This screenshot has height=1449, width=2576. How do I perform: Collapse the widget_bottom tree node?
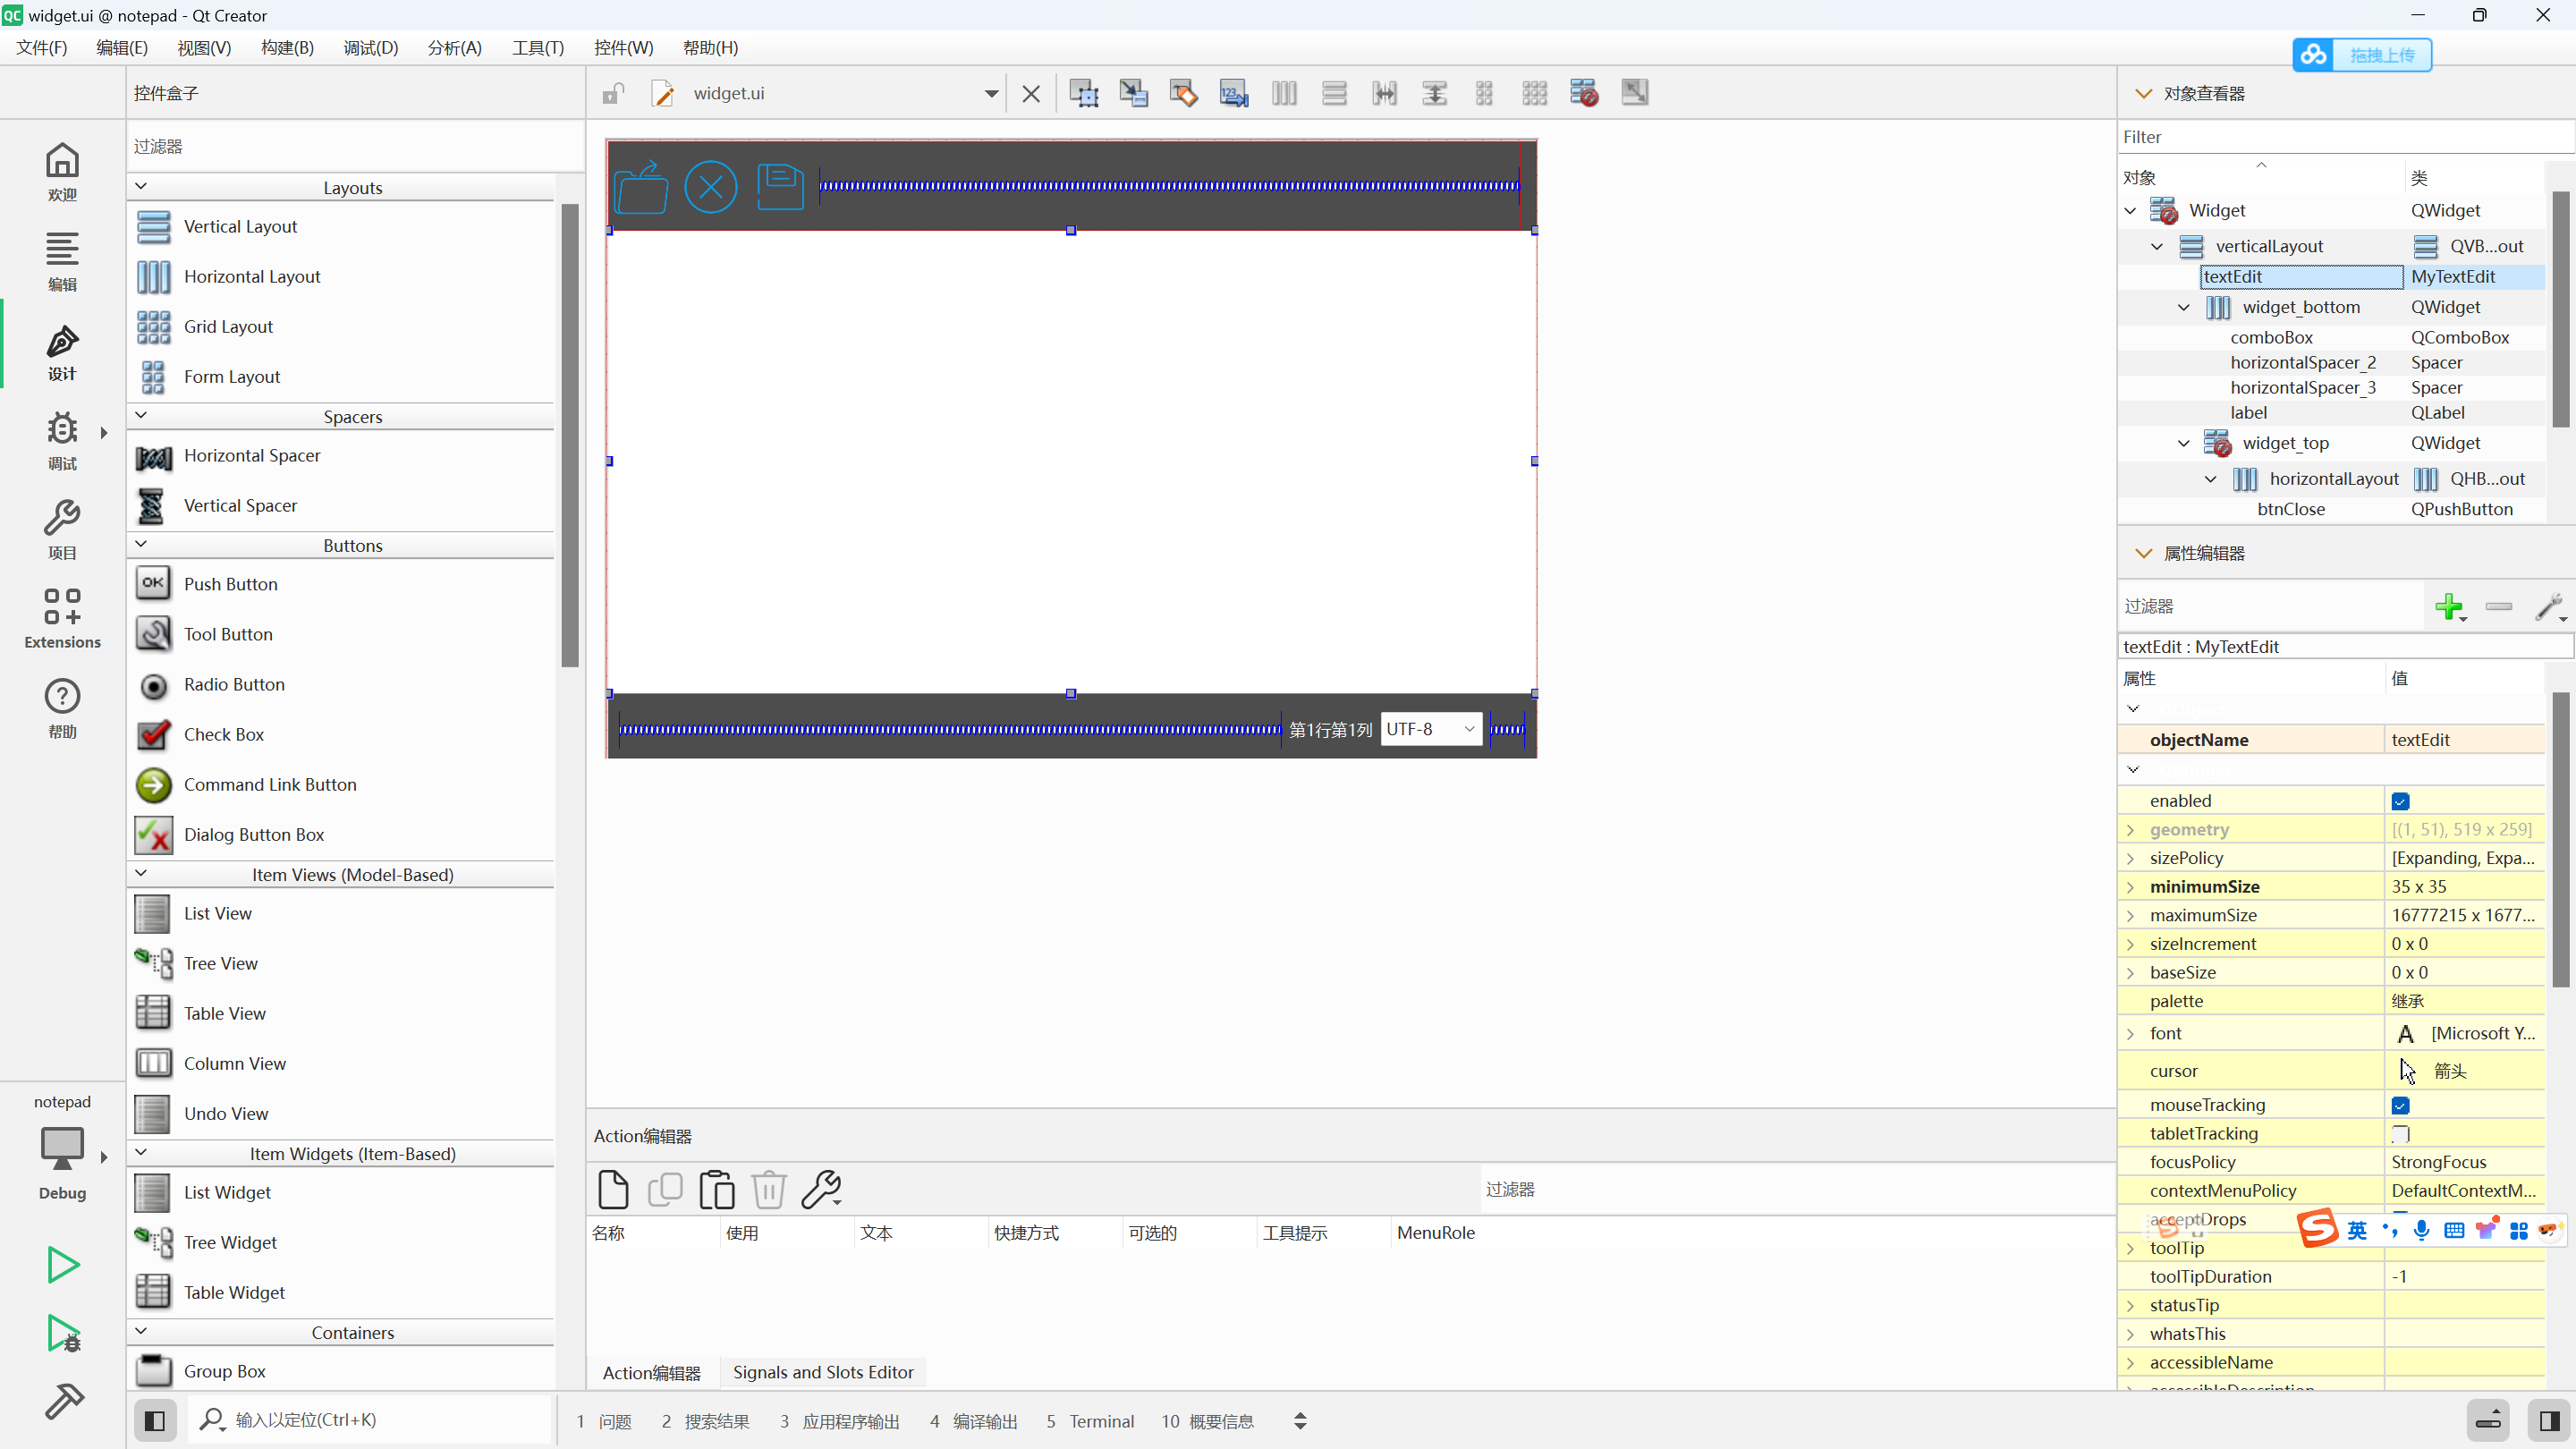click(x=2184, y=307)
